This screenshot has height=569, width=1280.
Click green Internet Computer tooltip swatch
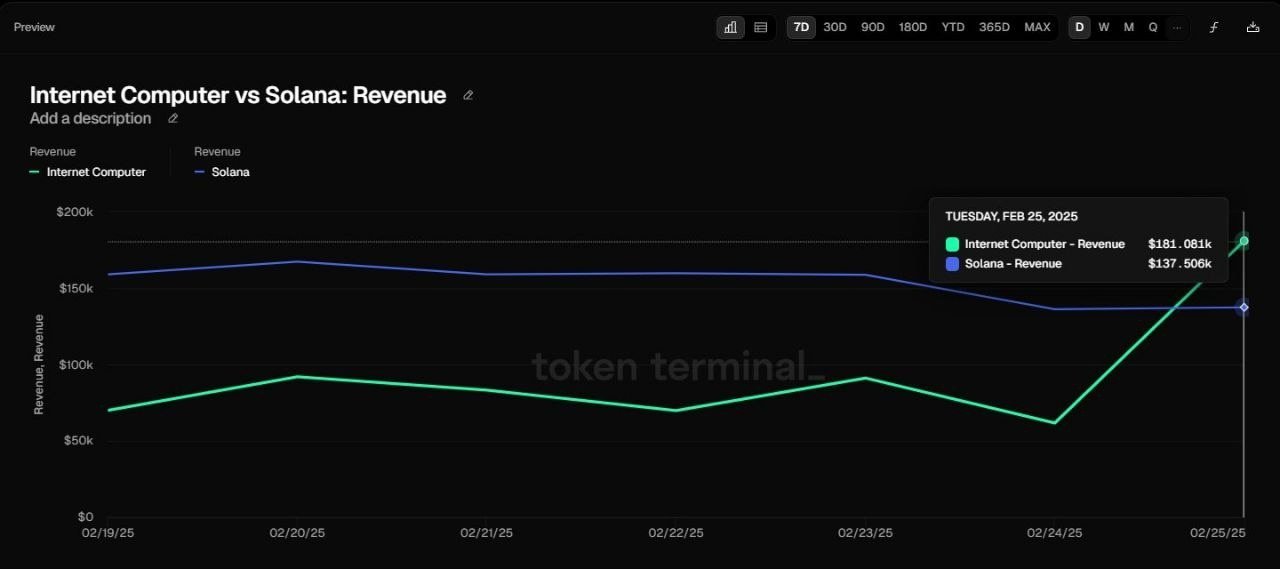[x=952, y=244]
